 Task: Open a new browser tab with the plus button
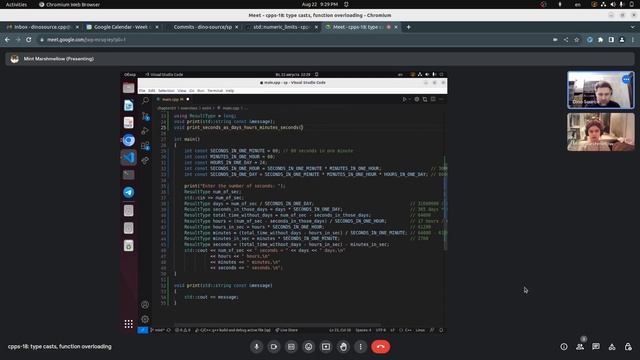click(408, 27)
